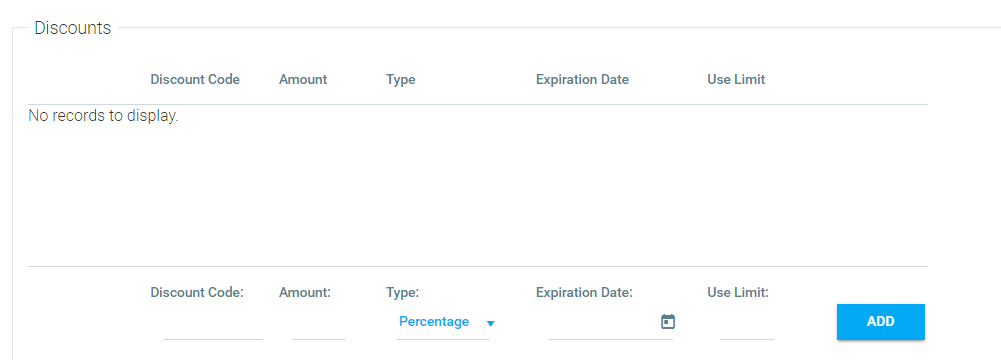
Task: Click the "Use Limit:" form label
Action: point(738,293)
